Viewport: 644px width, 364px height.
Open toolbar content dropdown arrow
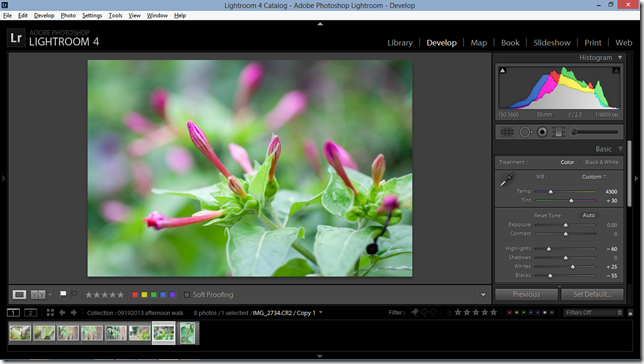click(483, 295)
